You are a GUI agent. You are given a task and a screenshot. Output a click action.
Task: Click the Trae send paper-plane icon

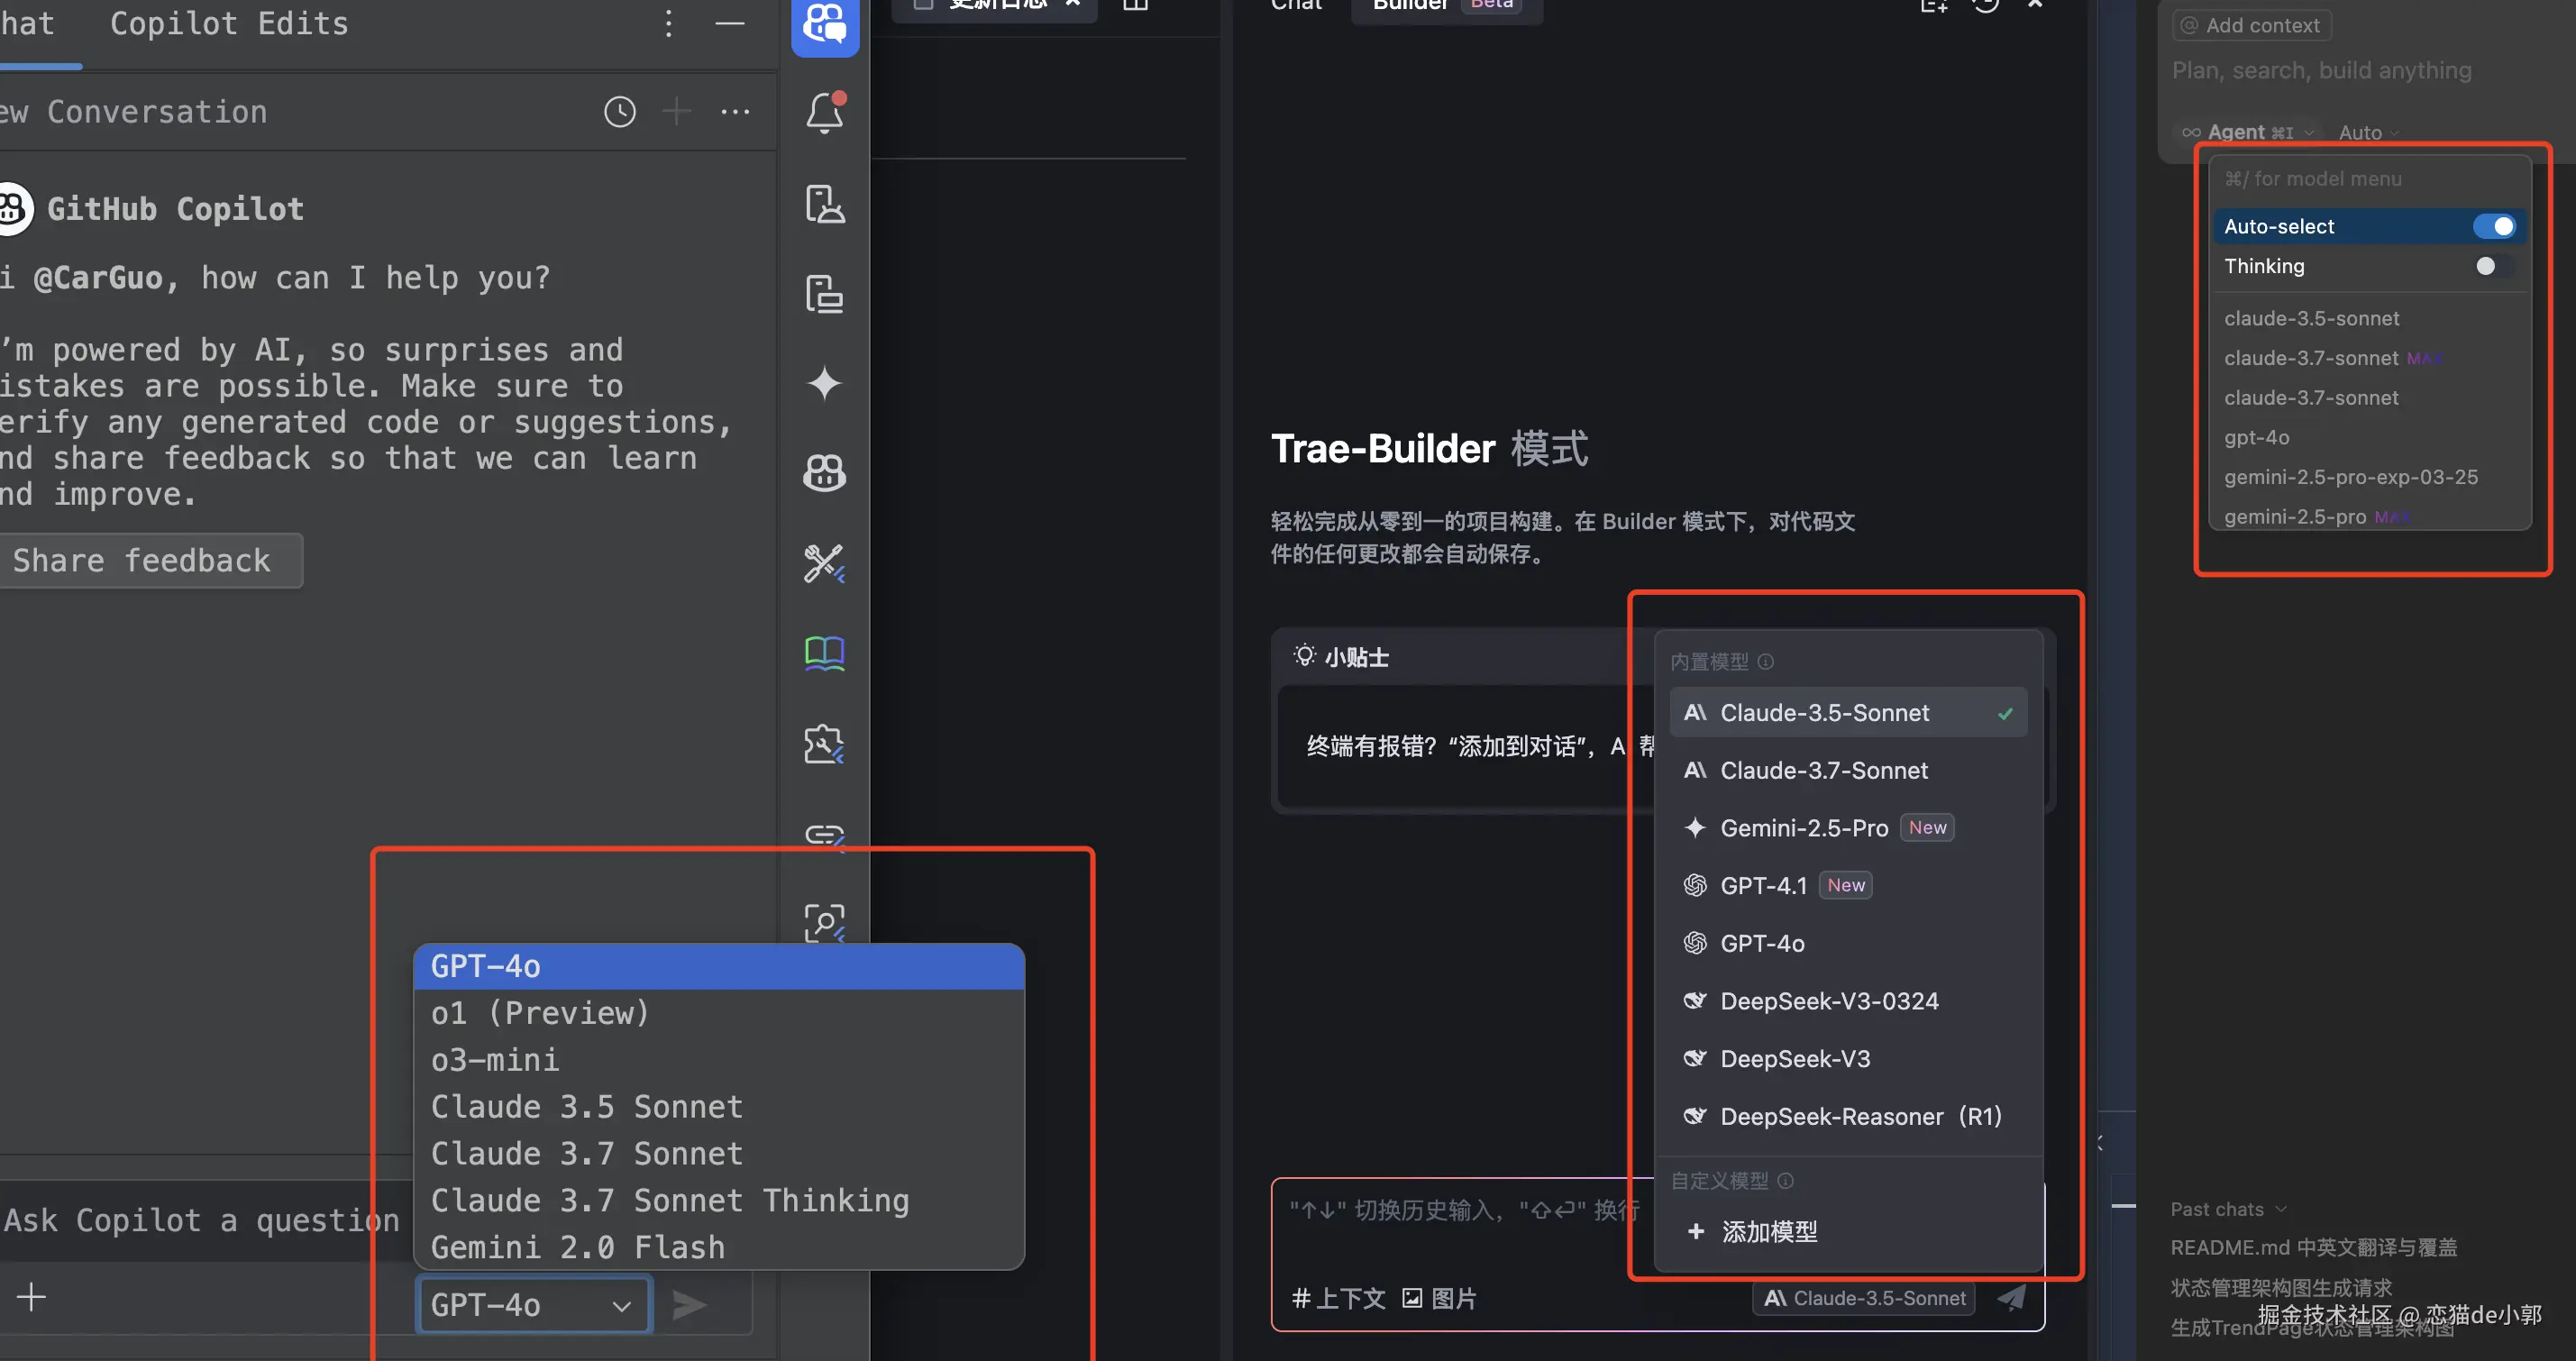tap(2011, 1298)
